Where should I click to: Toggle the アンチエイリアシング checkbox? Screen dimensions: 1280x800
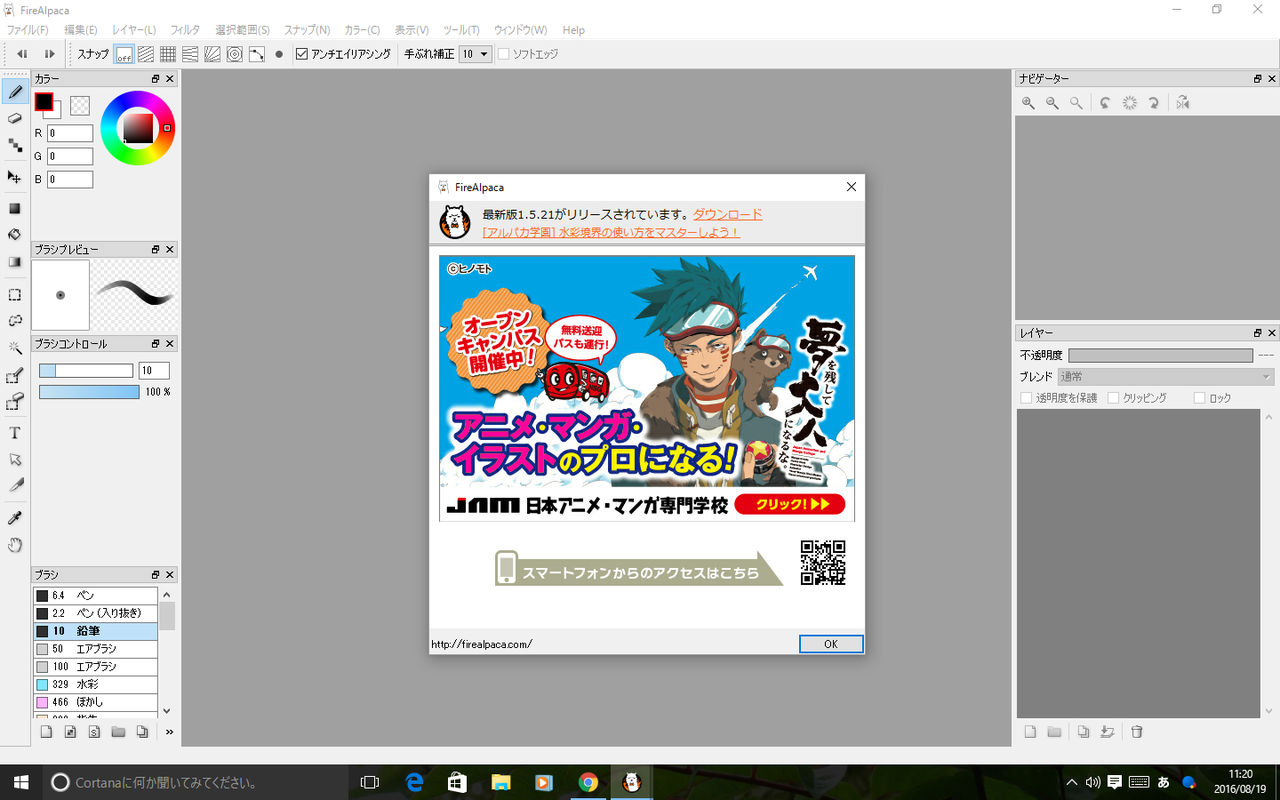(x=303, y=54)
